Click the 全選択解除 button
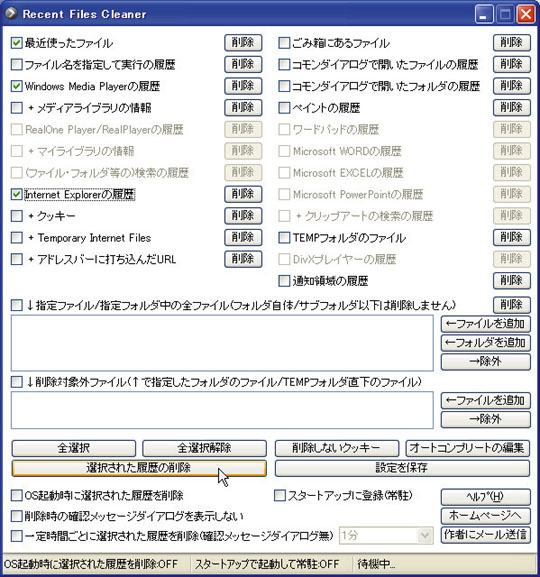Viewport: 540px width, 577px height. click(x=204, y=448)
